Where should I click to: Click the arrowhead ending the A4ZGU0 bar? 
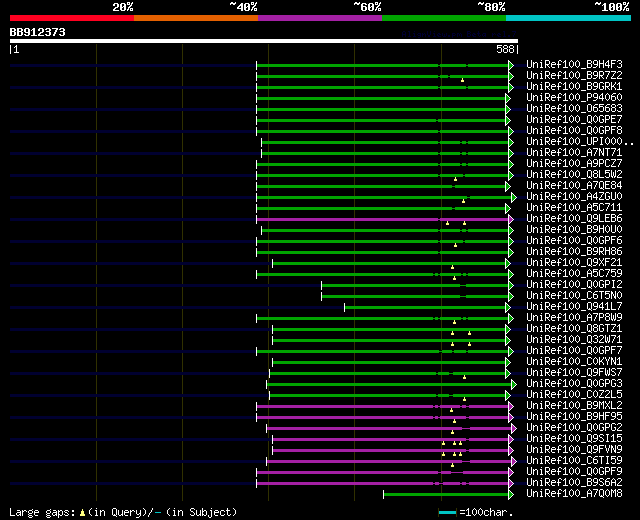(x=514, y=198)
